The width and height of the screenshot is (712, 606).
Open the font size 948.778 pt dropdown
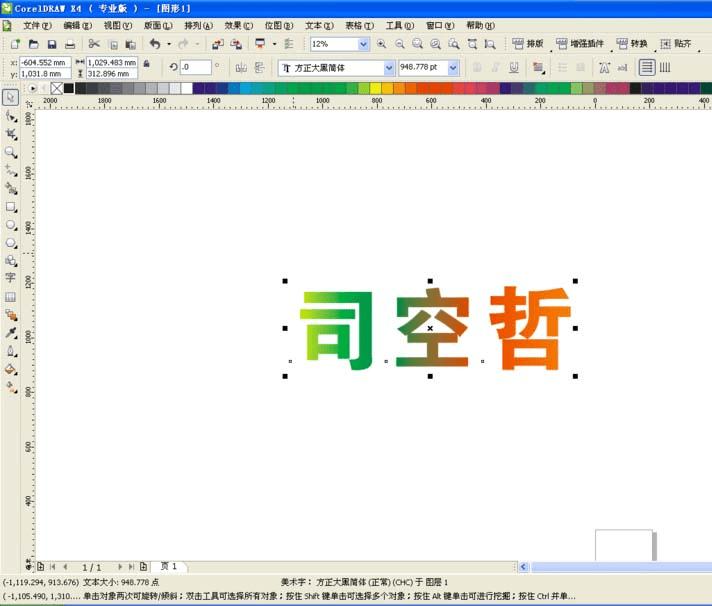coord(453,68)
